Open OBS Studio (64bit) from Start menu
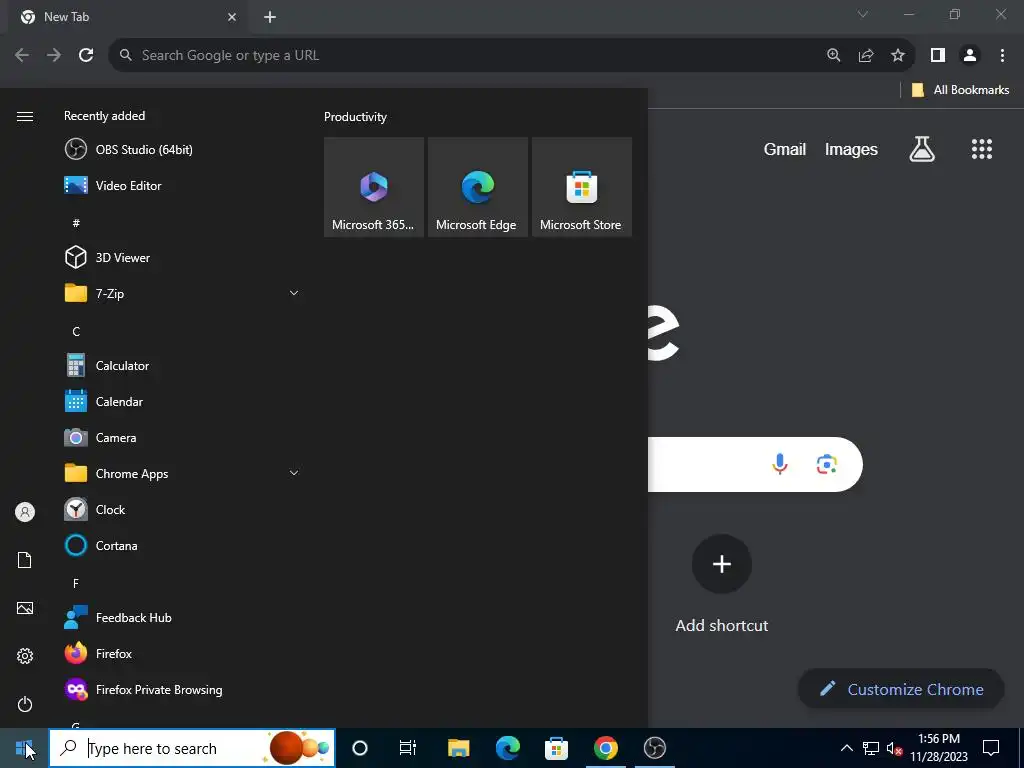Viewport: 1024px width, 768px height. pos(182,150)
